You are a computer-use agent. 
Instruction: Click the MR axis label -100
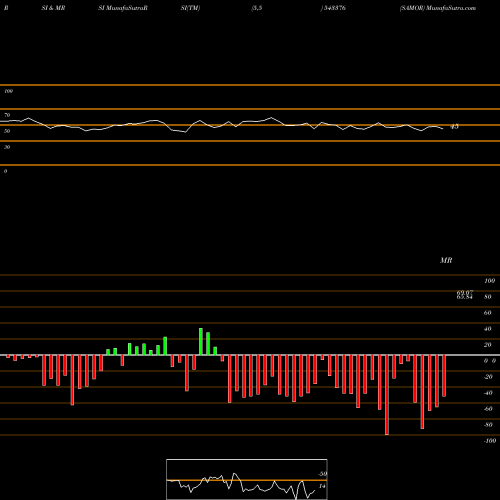click(490, 441)
